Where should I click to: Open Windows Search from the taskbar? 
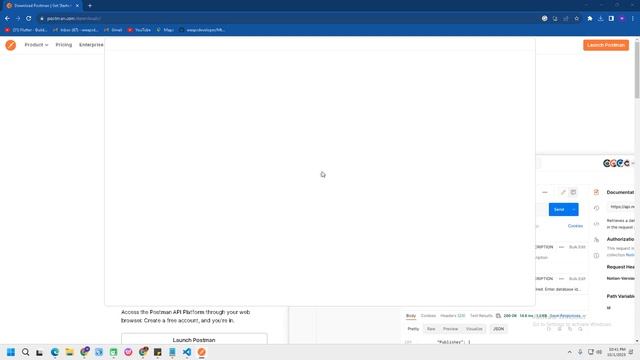coord(25,352)
